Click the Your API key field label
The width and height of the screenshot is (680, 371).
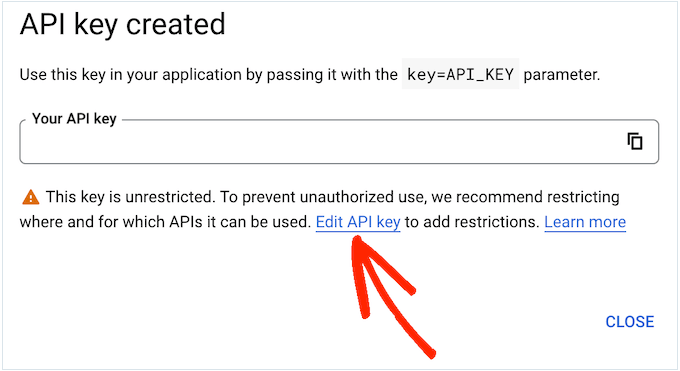(x=74, y=118)
